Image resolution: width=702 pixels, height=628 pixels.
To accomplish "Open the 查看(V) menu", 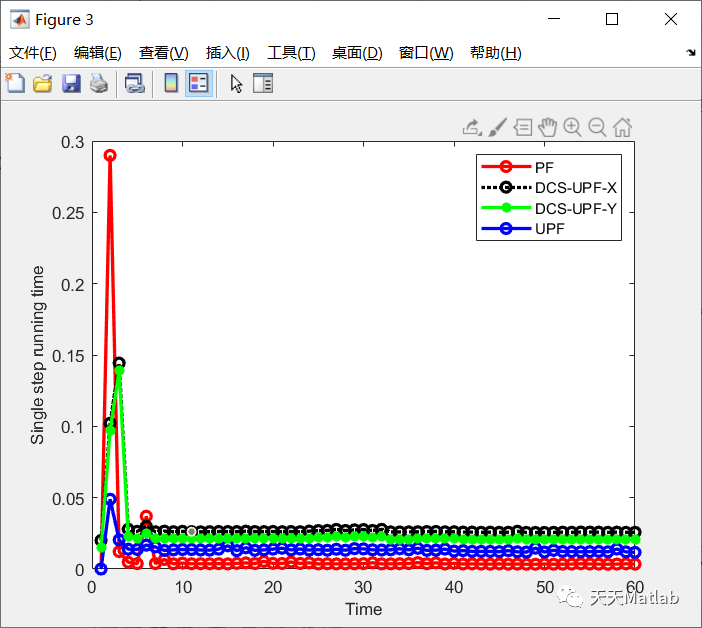I will [163, 53].
